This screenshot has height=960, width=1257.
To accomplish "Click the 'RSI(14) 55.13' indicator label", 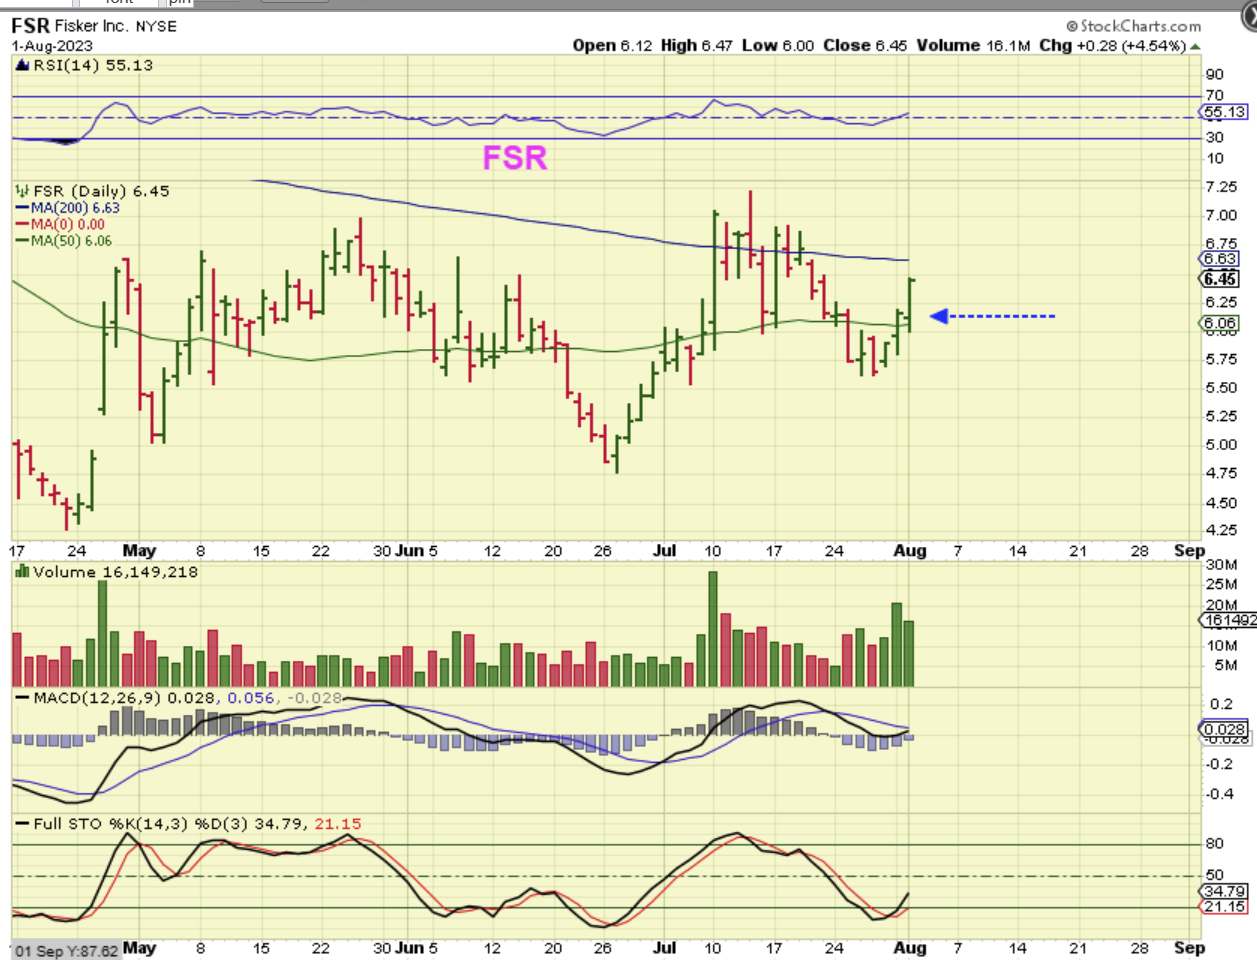I will coord(93,65).
